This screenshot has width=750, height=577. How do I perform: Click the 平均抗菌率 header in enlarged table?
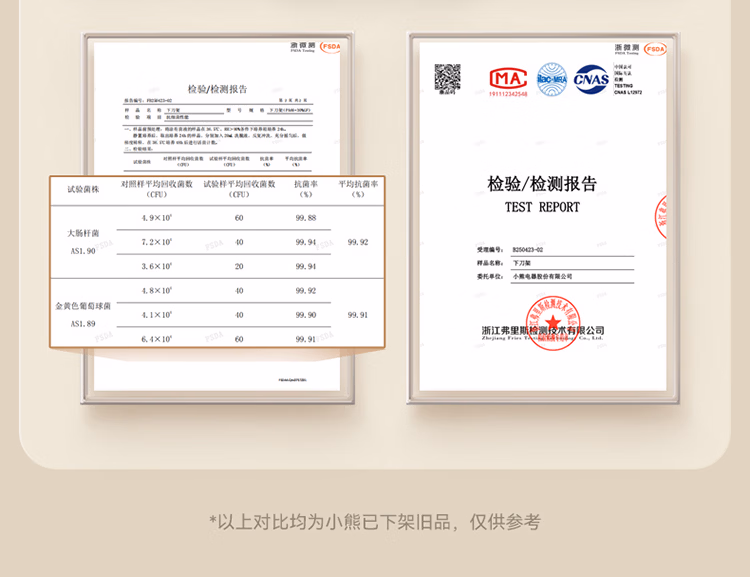358,189
